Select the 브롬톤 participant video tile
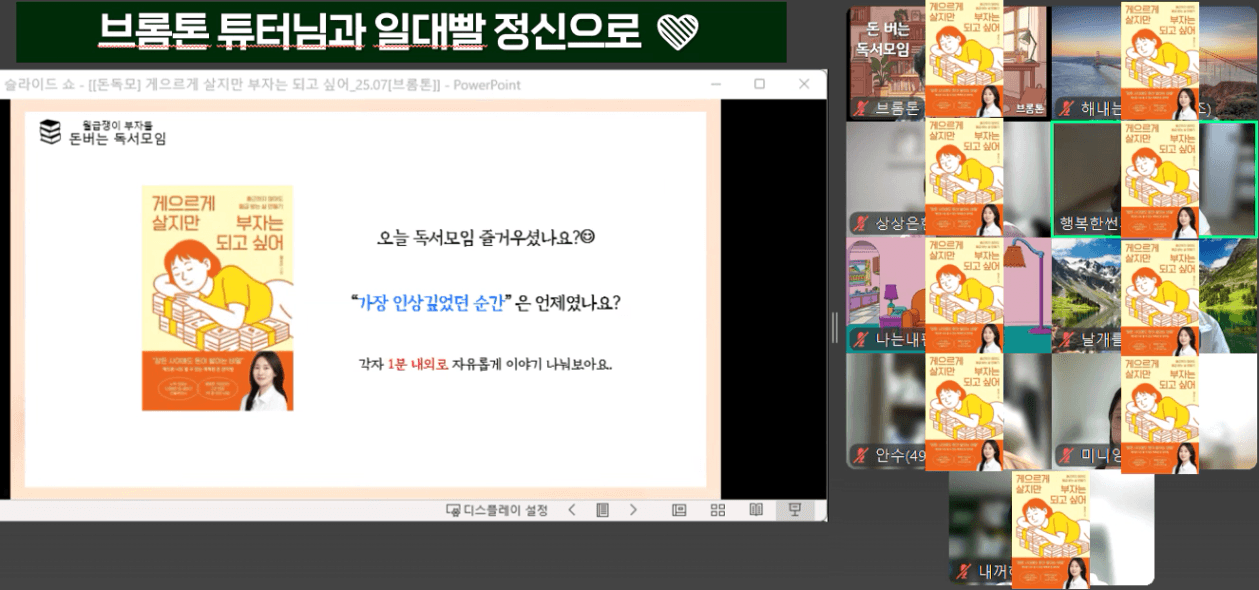1259x590 pixels. pyautogui.click(x=948, y=63)
